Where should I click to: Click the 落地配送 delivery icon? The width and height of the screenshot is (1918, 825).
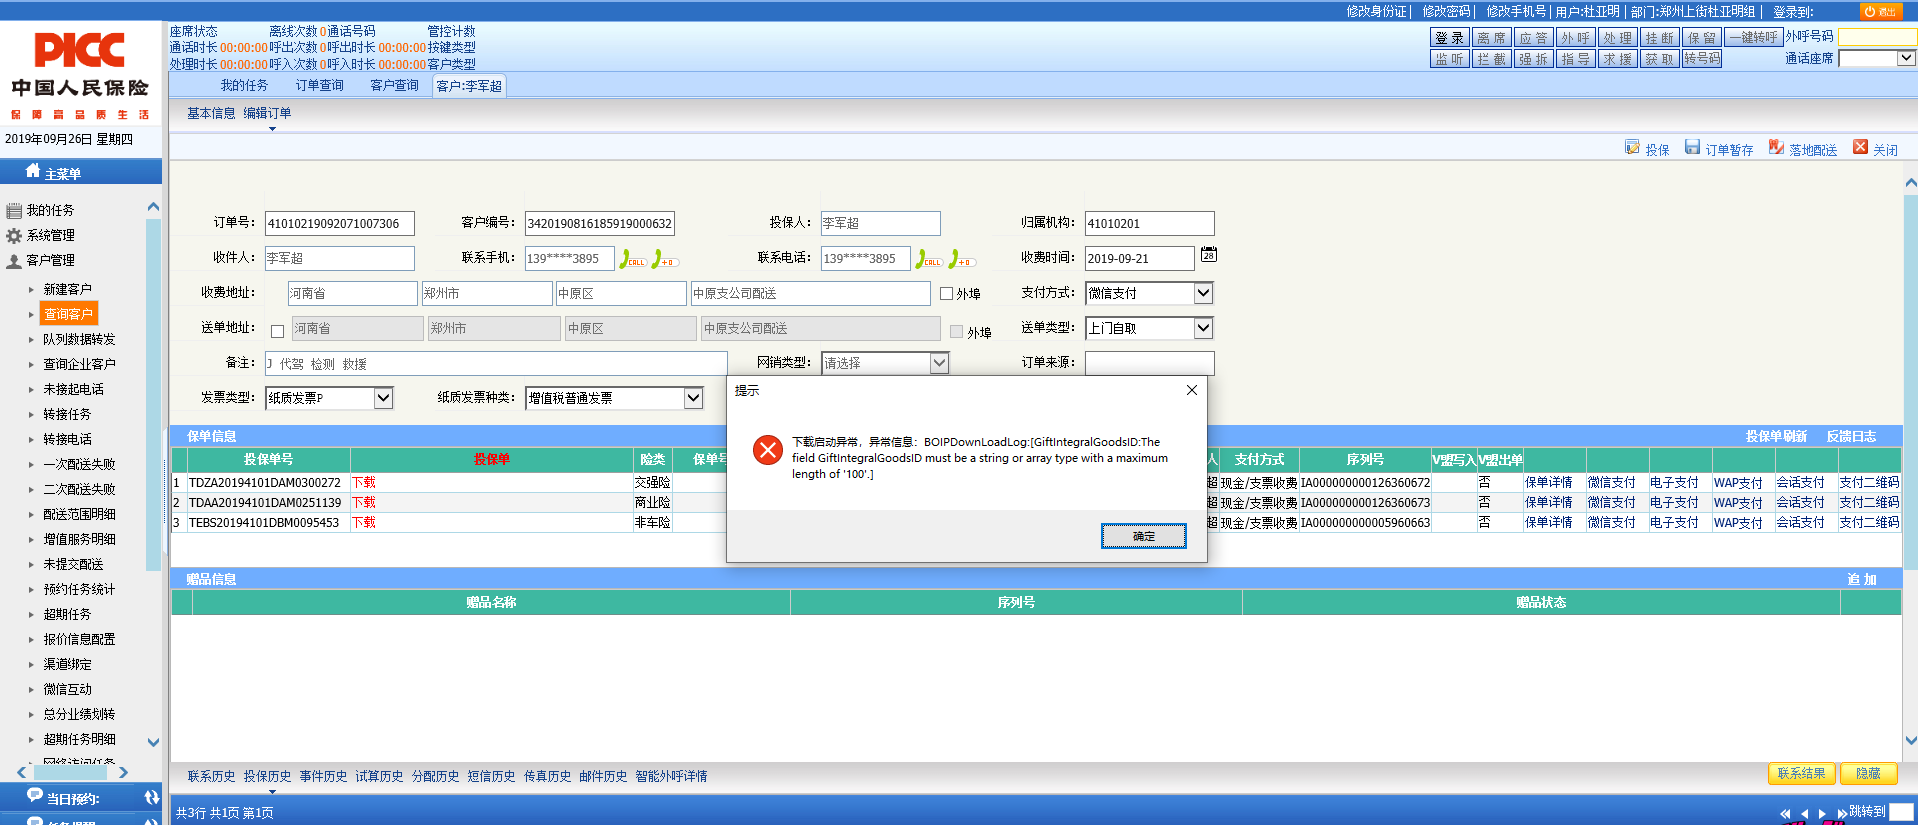(x=1776, y=148)
